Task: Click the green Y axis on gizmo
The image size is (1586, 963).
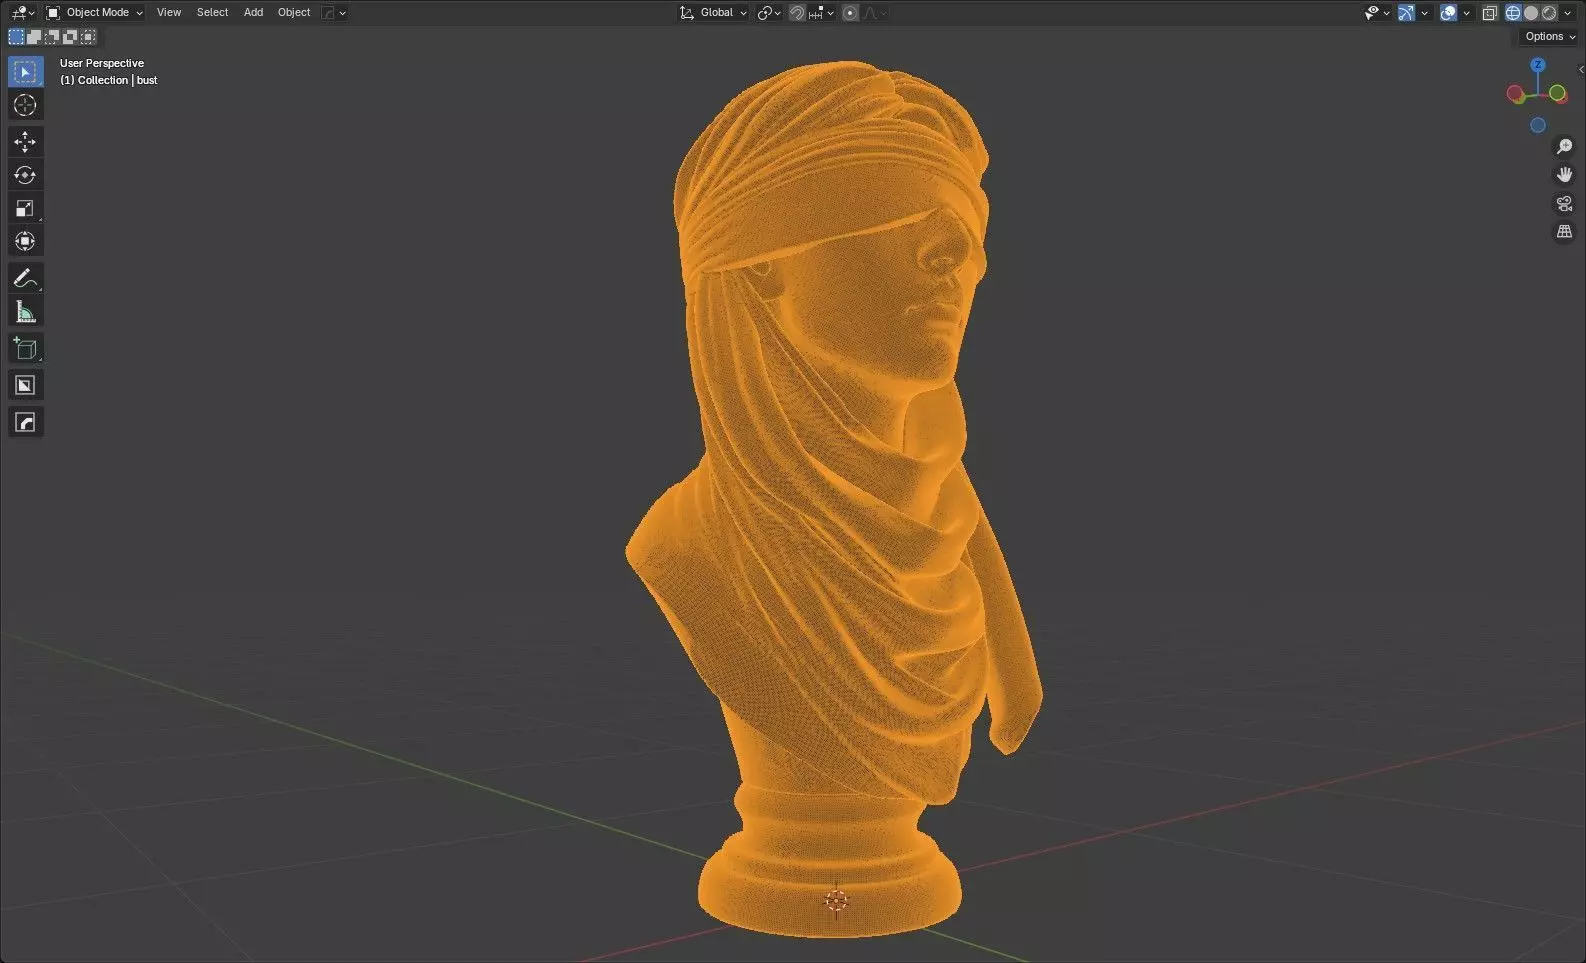Action: click(1558, 93)
